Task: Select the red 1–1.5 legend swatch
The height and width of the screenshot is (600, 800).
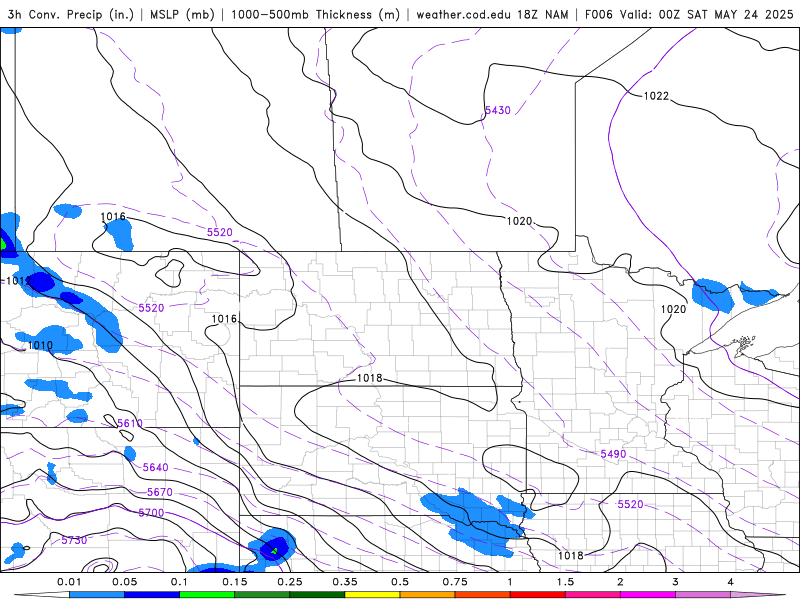Action: click(x=538, y=595)
